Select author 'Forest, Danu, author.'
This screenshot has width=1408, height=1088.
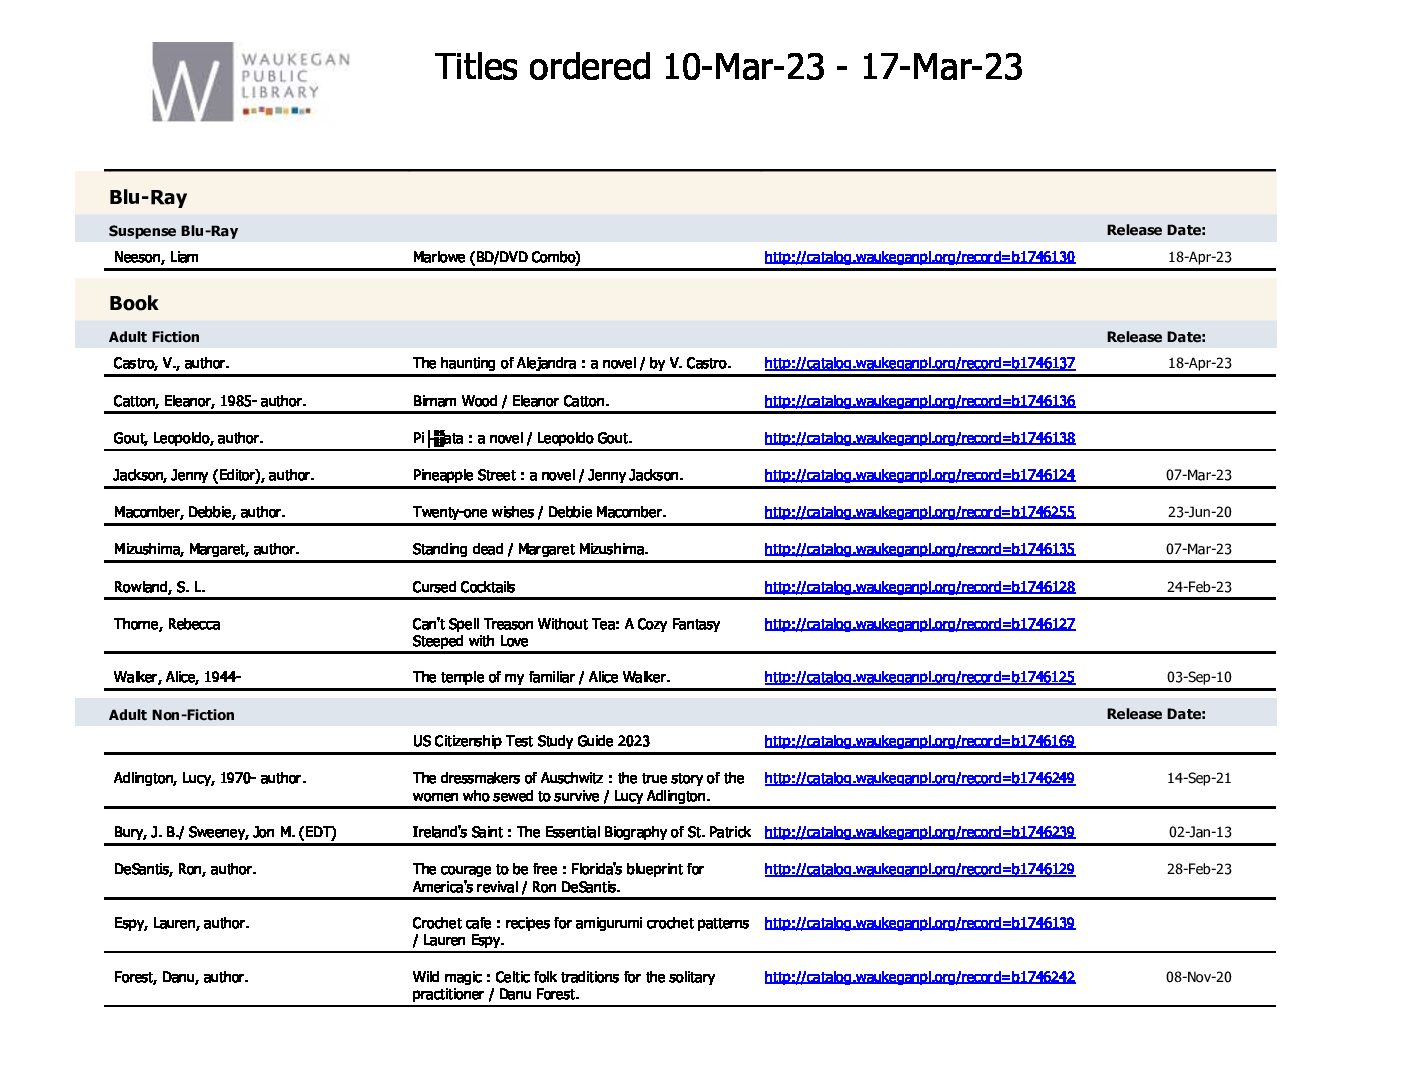[x=181, y=977]
